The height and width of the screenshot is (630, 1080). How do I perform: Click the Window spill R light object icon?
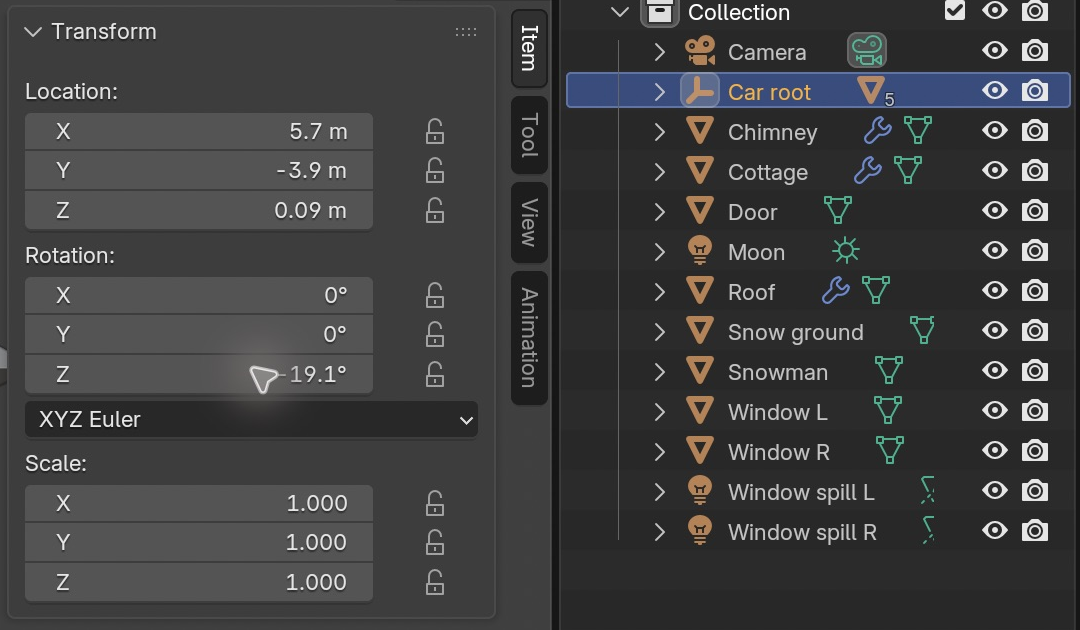click(700, 530)
